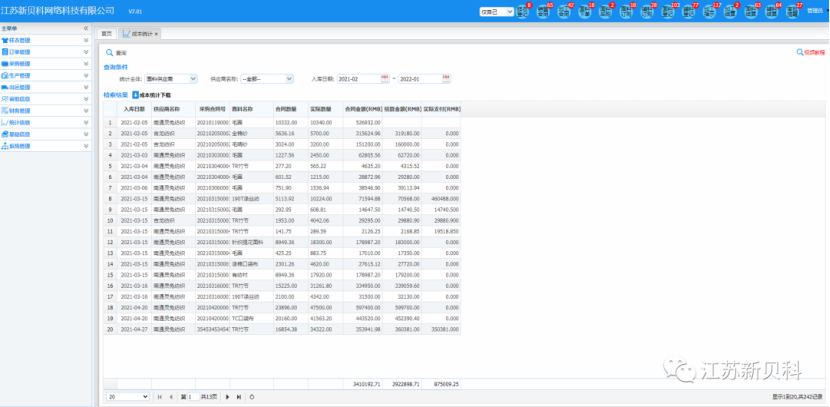Expand the 基础信息 menu chevron

click(x=86, y=134)
